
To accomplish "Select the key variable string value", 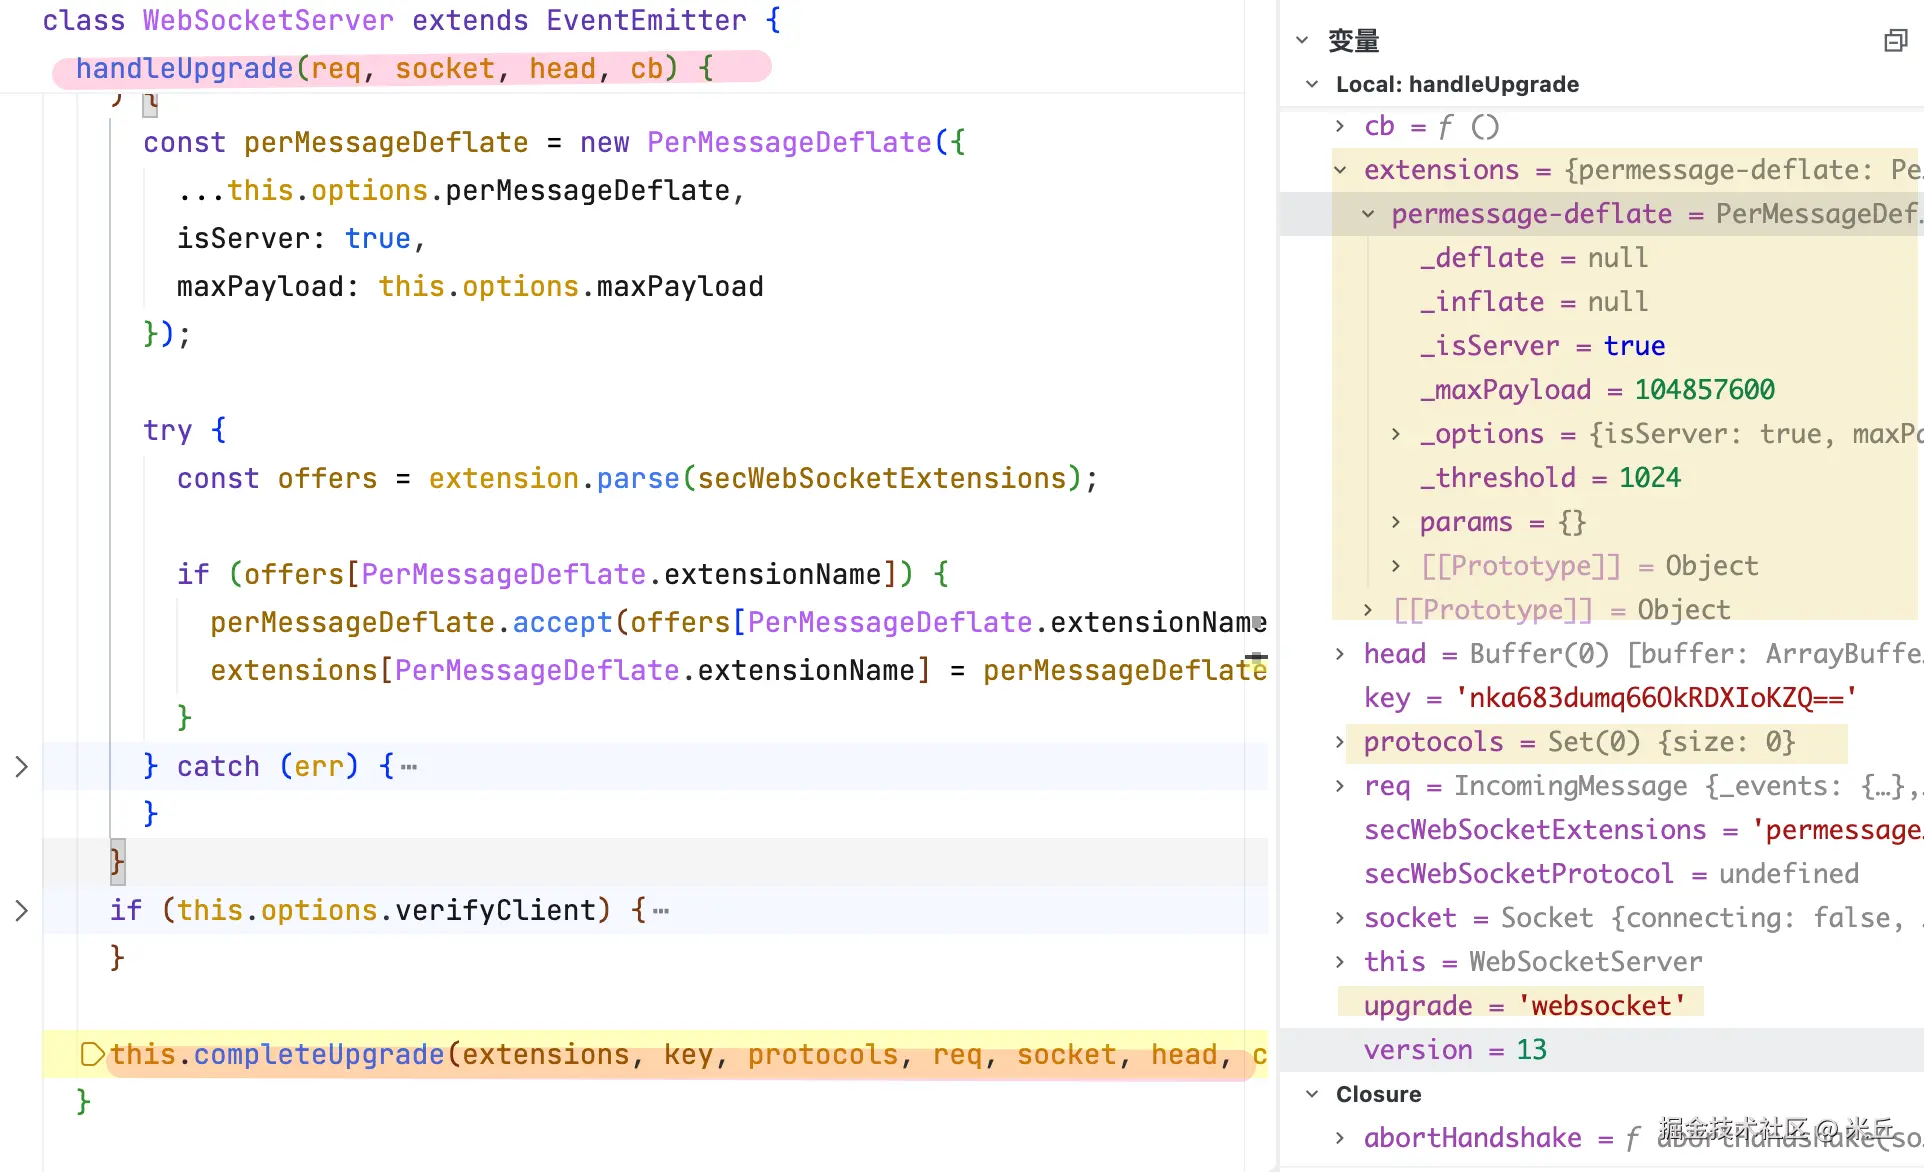I will (x=1656, y=698).
